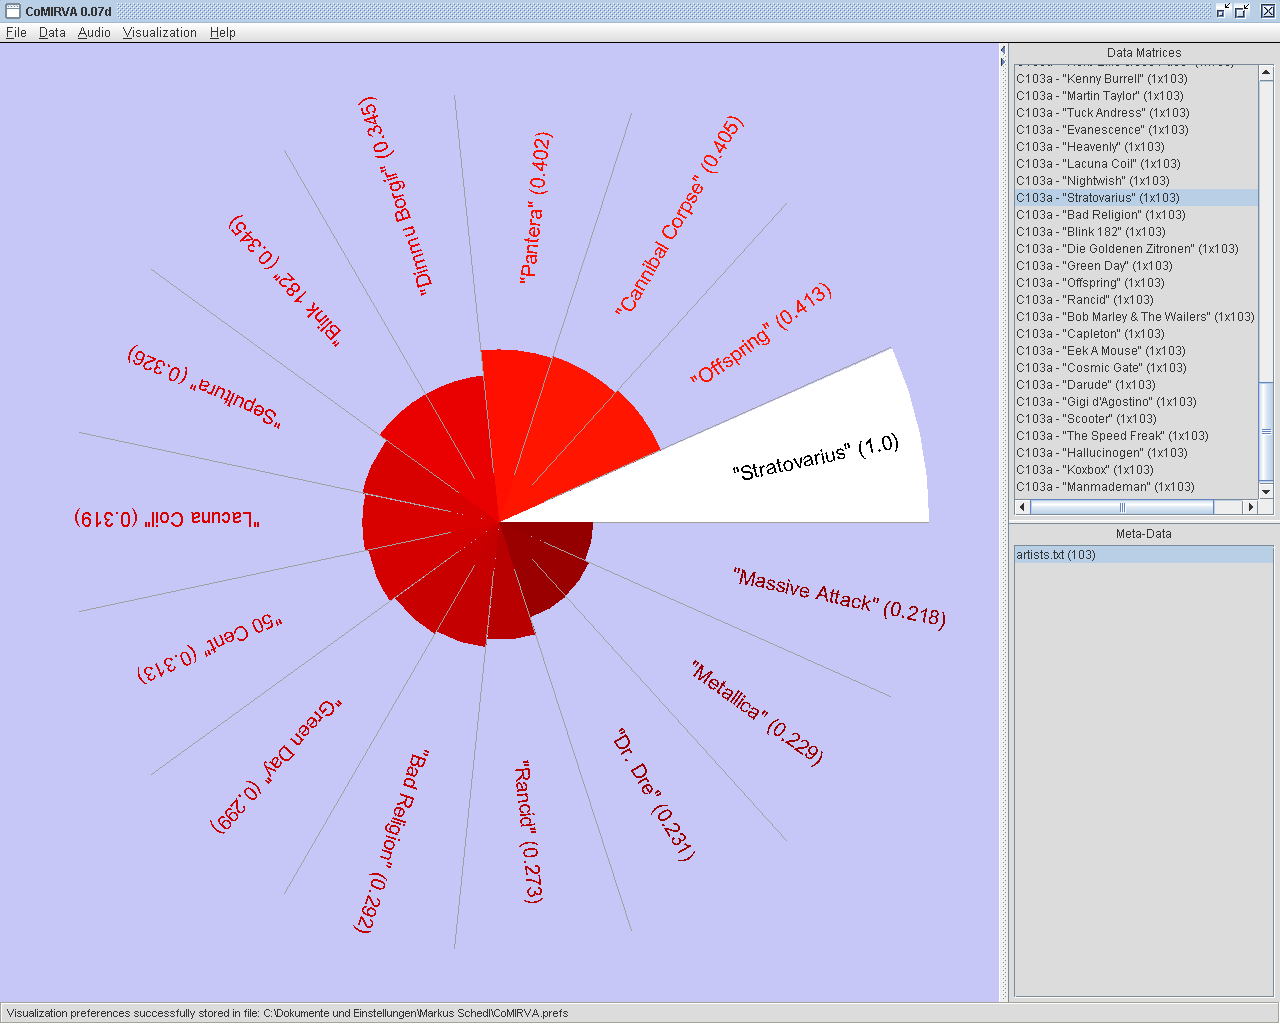Click the "Metallica" (0.229) chart label

pyautogui.click(x=757, y=713)
